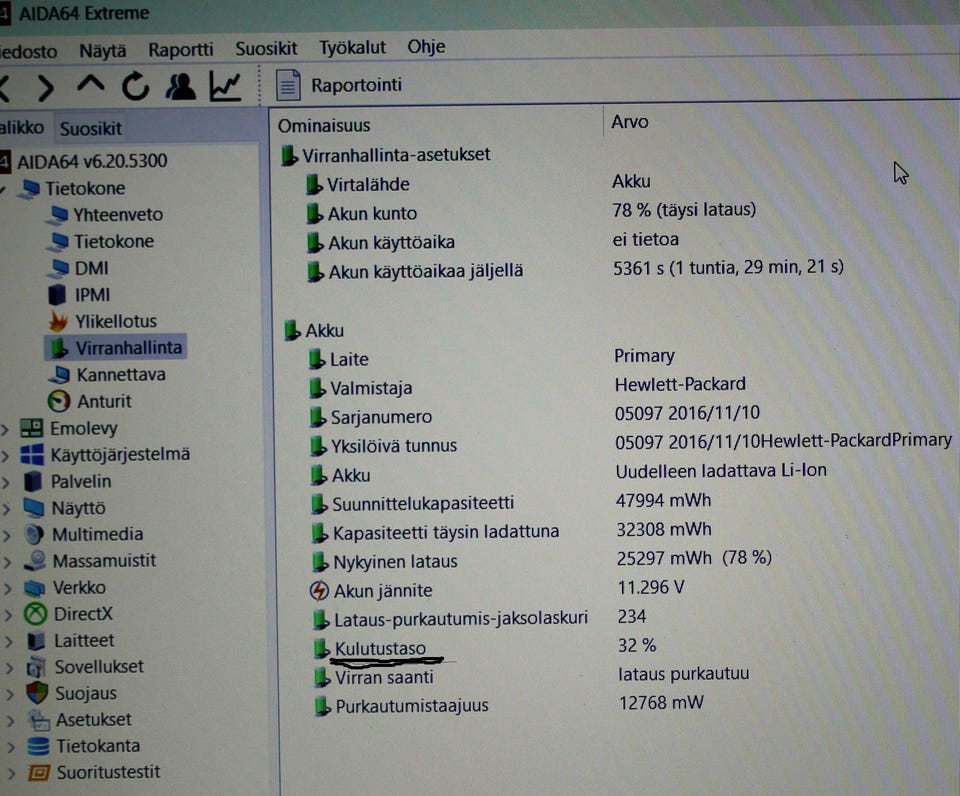960x796 pixels.
Task: Expand the Emolevy node
Action: click(x=6, y=429)
